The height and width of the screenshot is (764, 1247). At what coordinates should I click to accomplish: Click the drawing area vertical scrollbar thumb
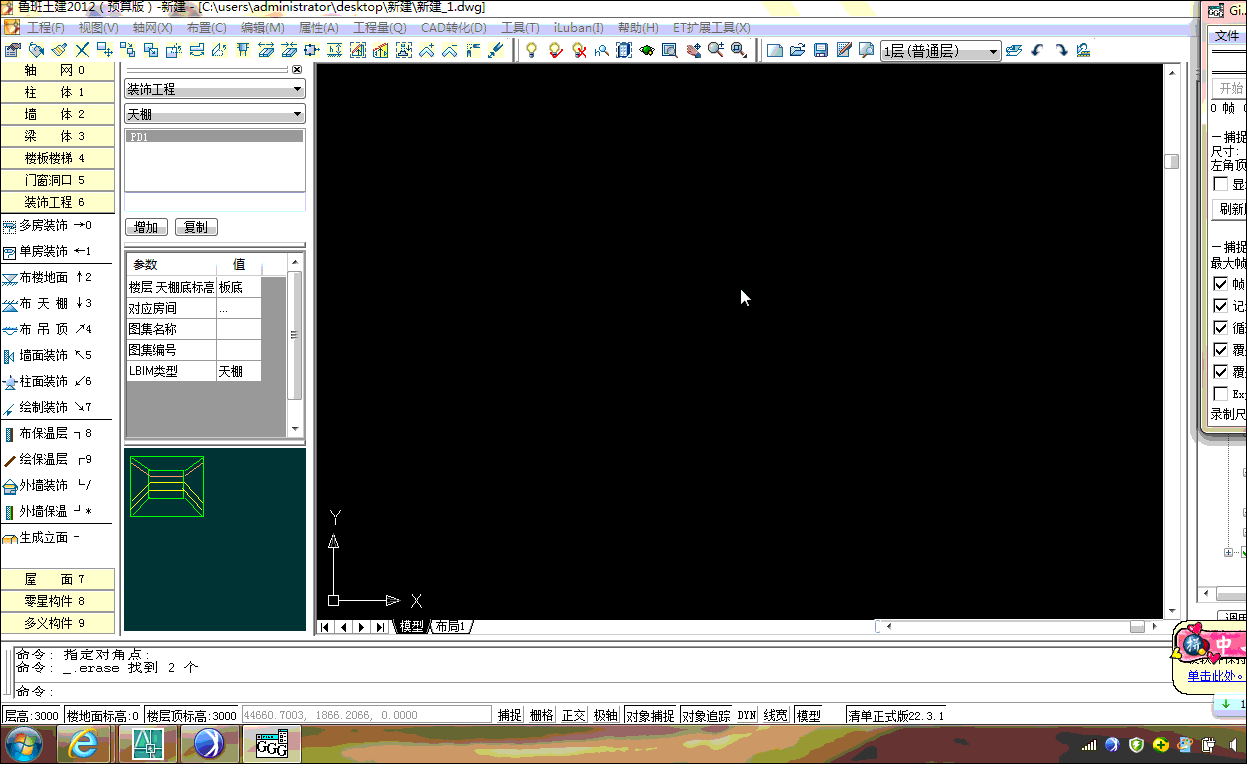pyautogui.click(x=1172, y=161)
